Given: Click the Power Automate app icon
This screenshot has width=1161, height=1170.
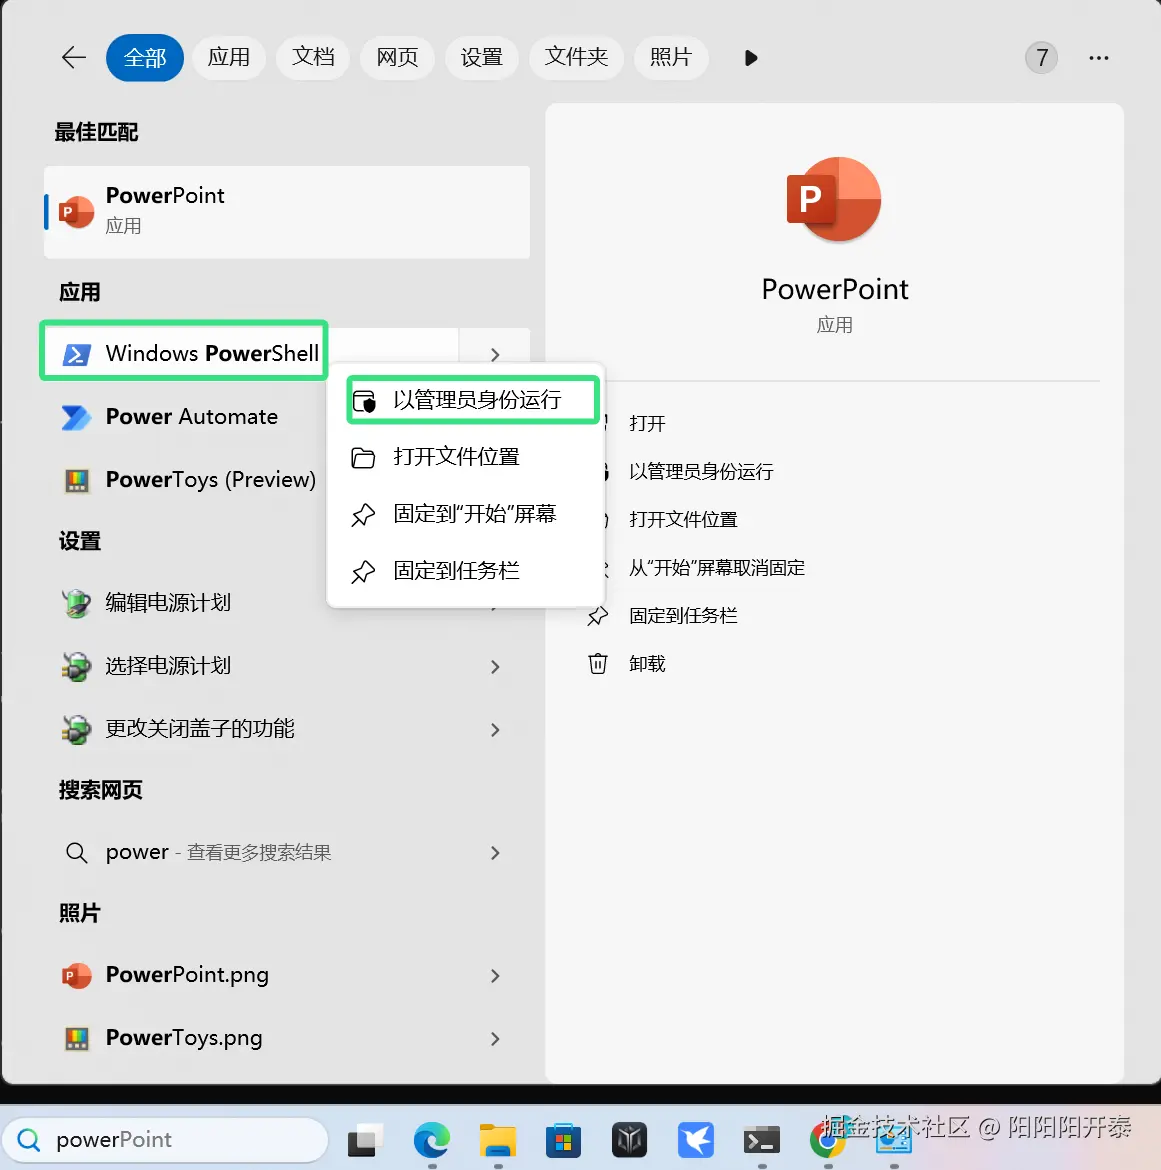Looking at the screenshot, I should (76, 417).
